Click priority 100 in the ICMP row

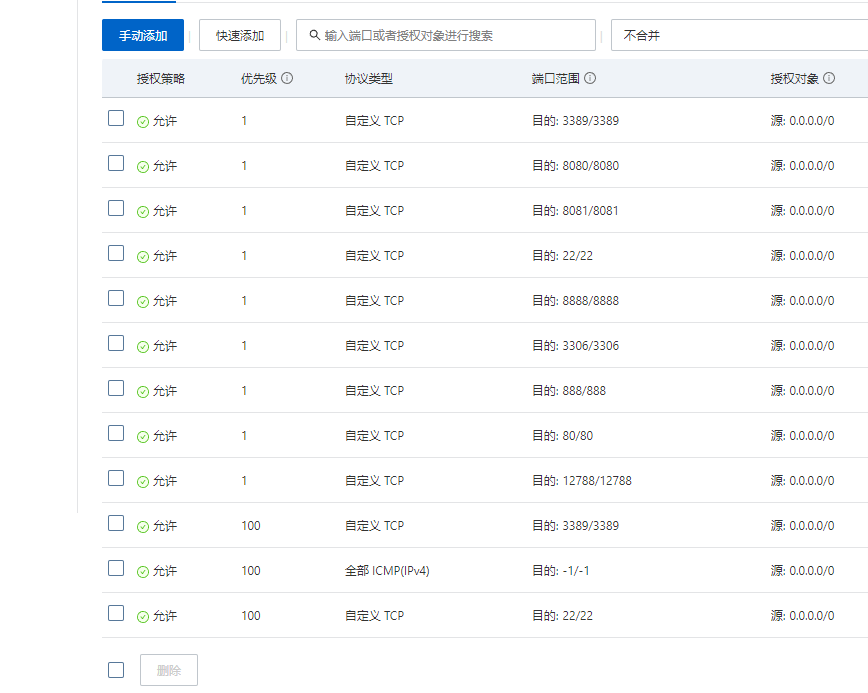(x=251, y=571)
